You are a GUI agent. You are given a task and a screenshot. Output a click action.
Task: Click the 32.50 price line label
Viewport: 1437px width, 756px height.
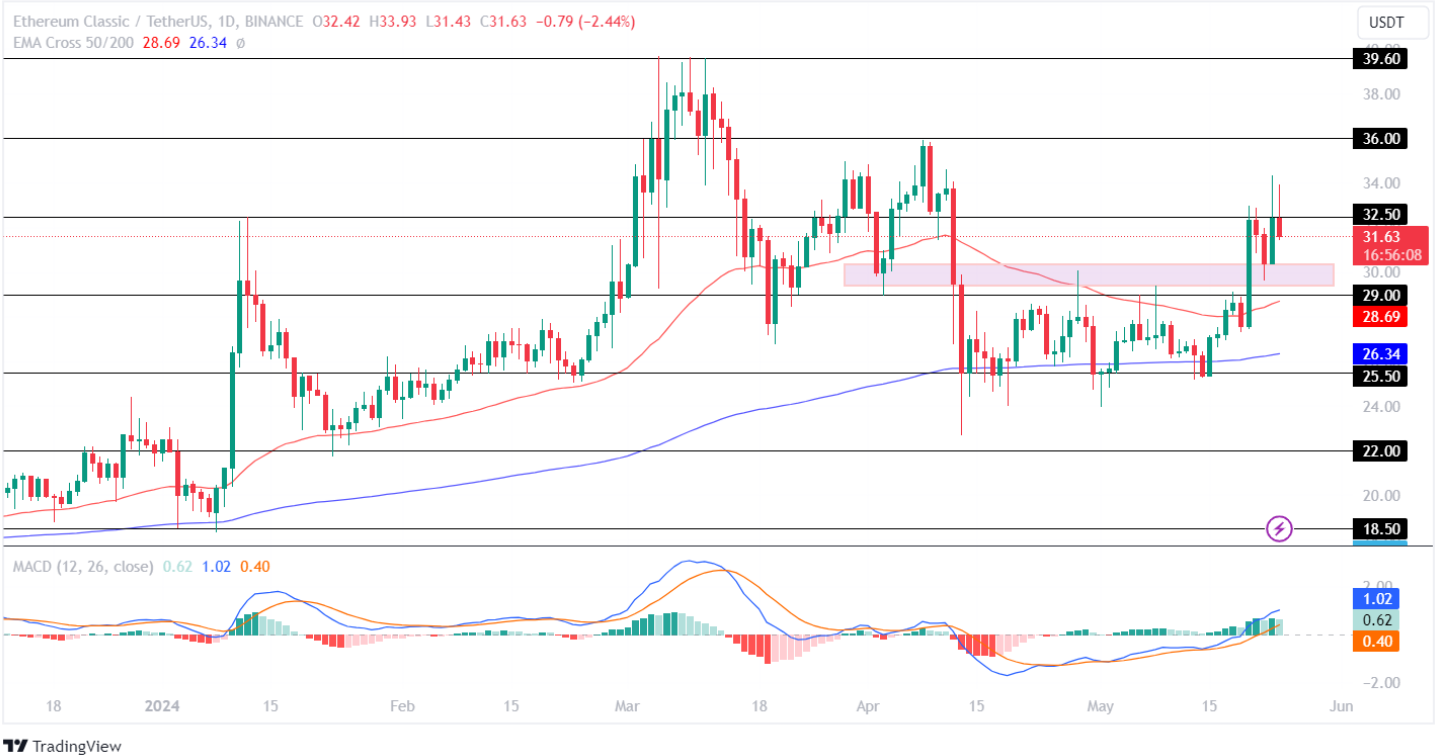[x=1380, y=215]
